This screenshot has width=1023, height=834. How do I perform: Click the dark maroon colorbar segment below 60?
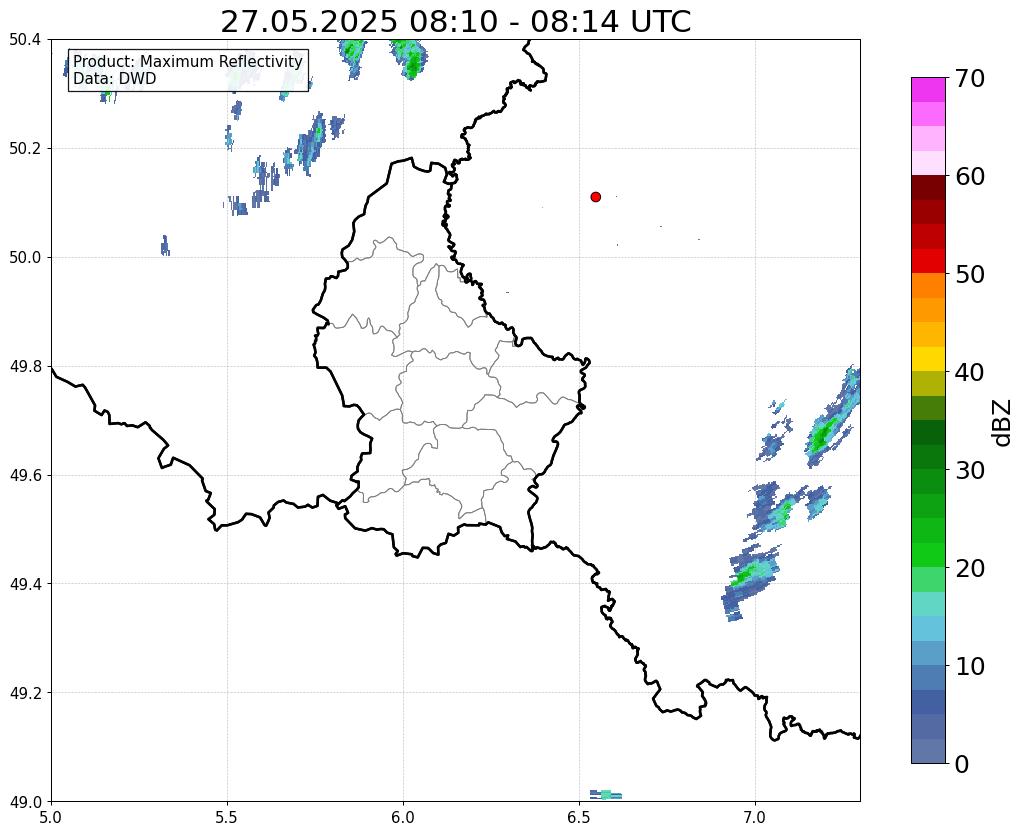(x=928, y=188)
